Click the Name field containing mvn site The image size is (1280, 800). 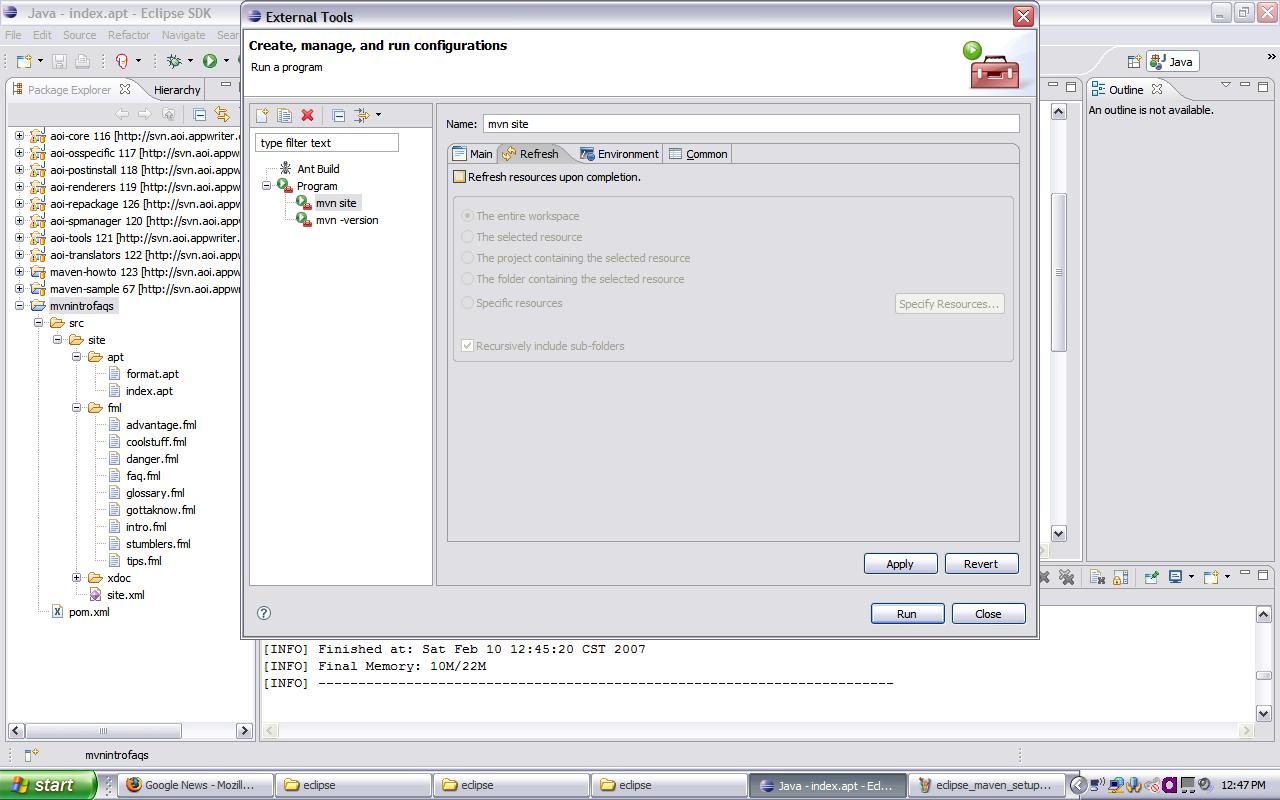pyautogui.click(x=750, y=124)
